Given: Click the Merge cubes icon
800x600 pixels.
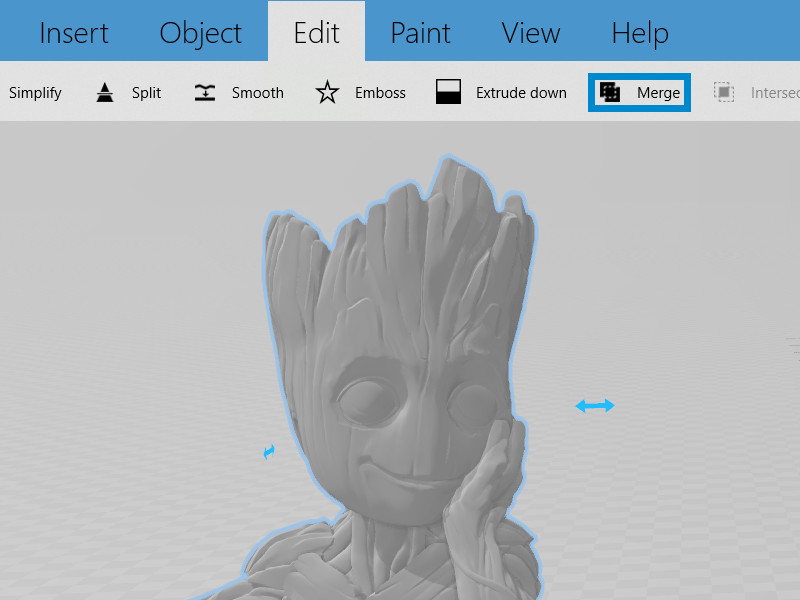Looking at the screenshot, I should click(x=610, y=92).
